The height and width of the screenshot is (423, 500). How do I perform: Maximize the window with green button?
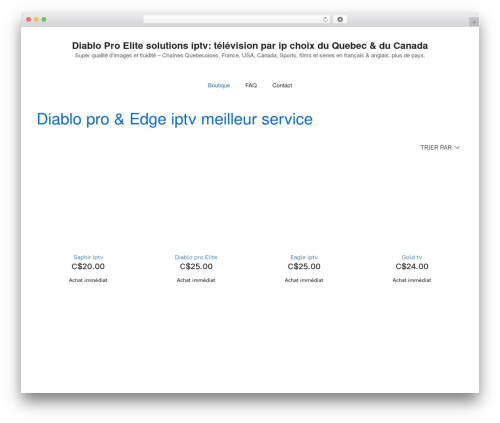pos(44,20)
